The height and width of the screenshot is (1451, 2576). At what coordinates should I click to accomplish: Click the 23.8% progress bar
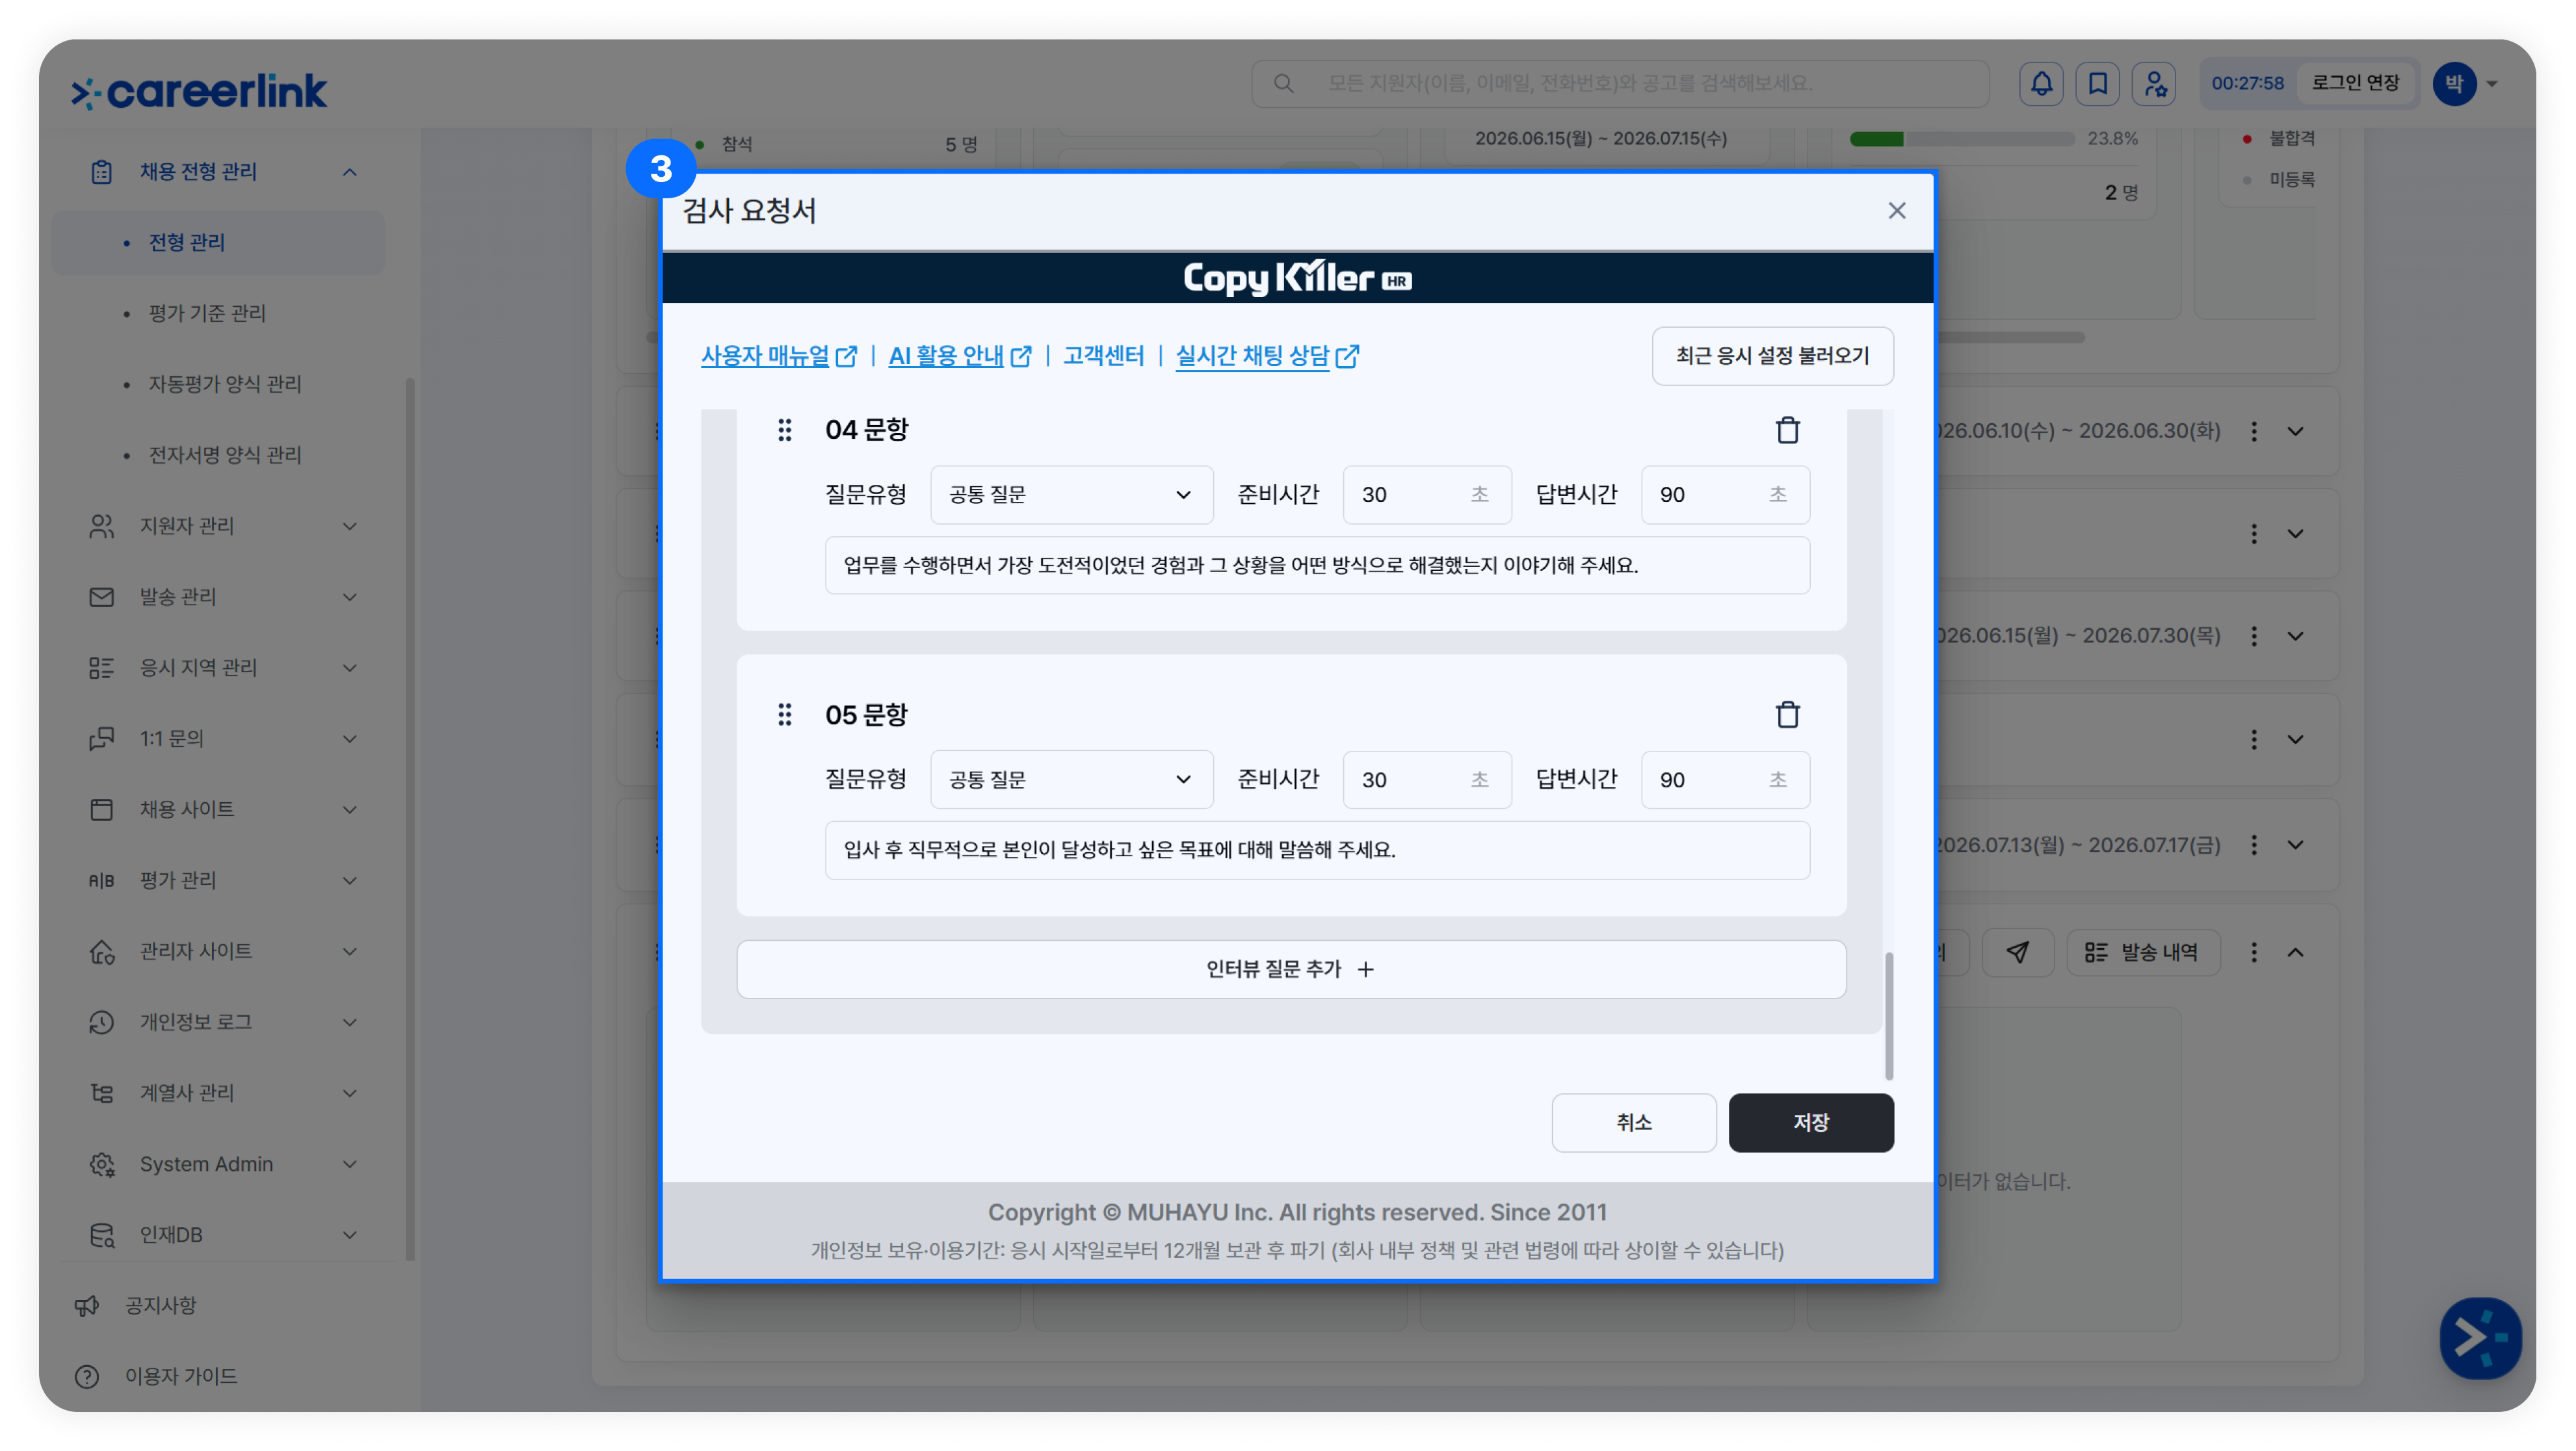click(1961, 139)
